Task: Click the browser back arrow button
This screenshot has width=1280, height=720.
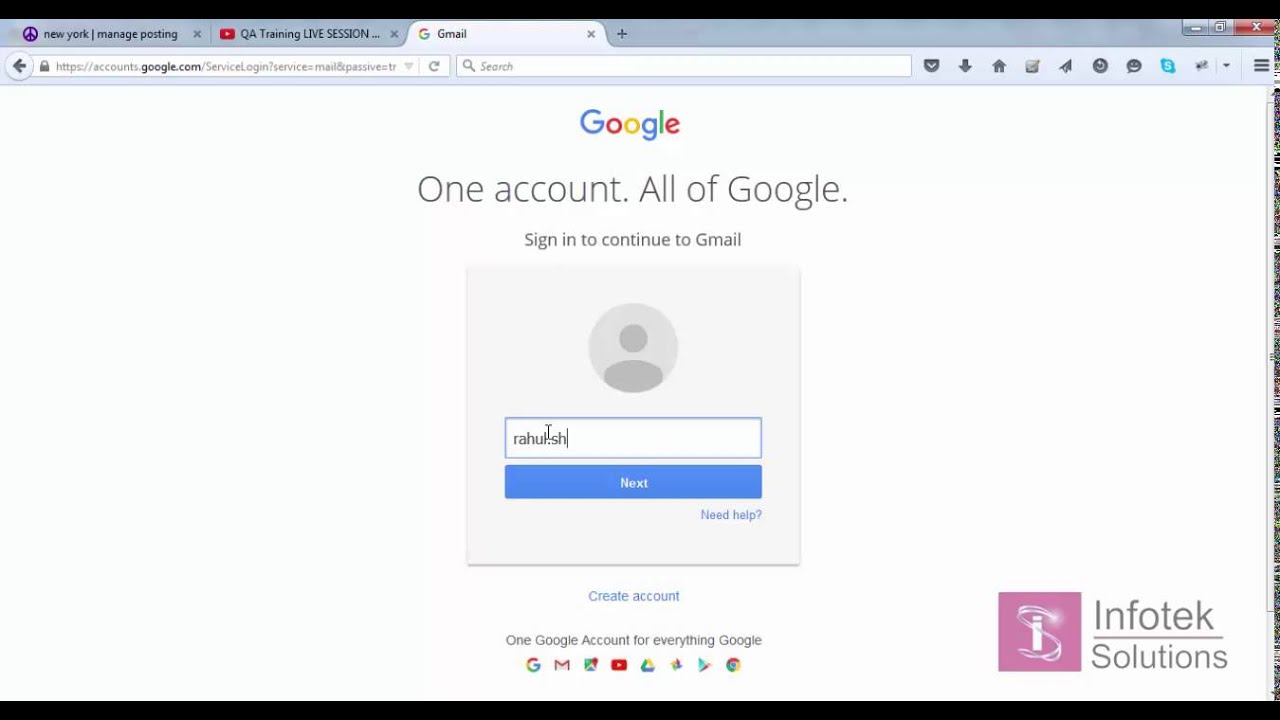Action: [19, 66]
